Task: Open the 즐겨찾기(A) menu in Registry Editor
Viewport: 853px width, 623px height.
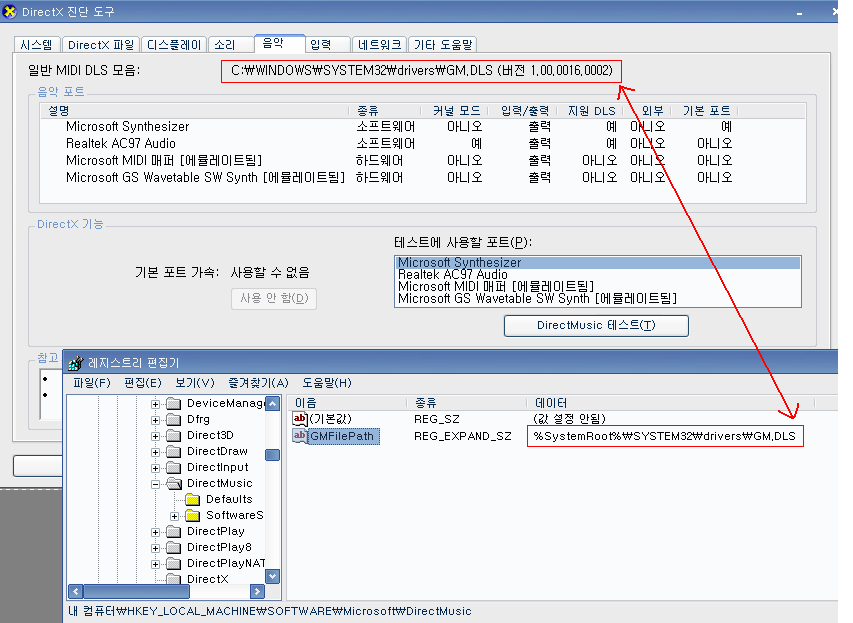Action: (x=258, y=383)
